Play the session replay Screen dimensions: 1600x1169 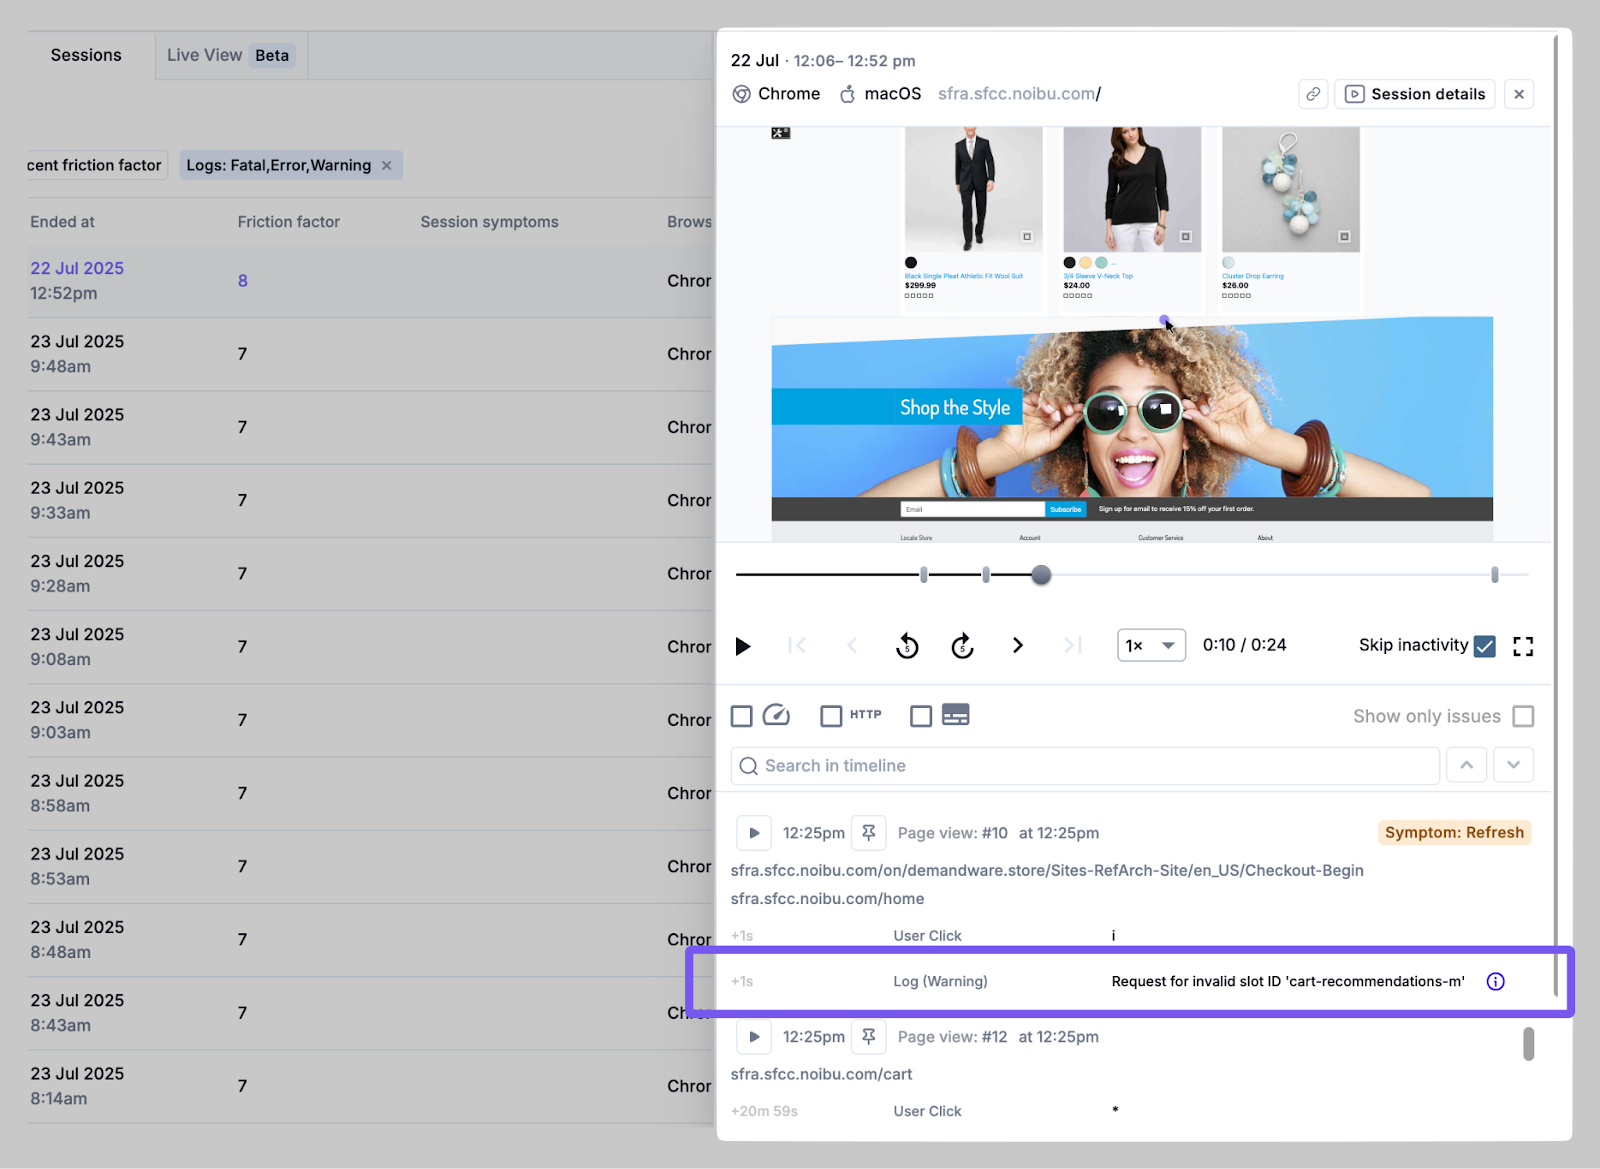(x=743, y=646)
